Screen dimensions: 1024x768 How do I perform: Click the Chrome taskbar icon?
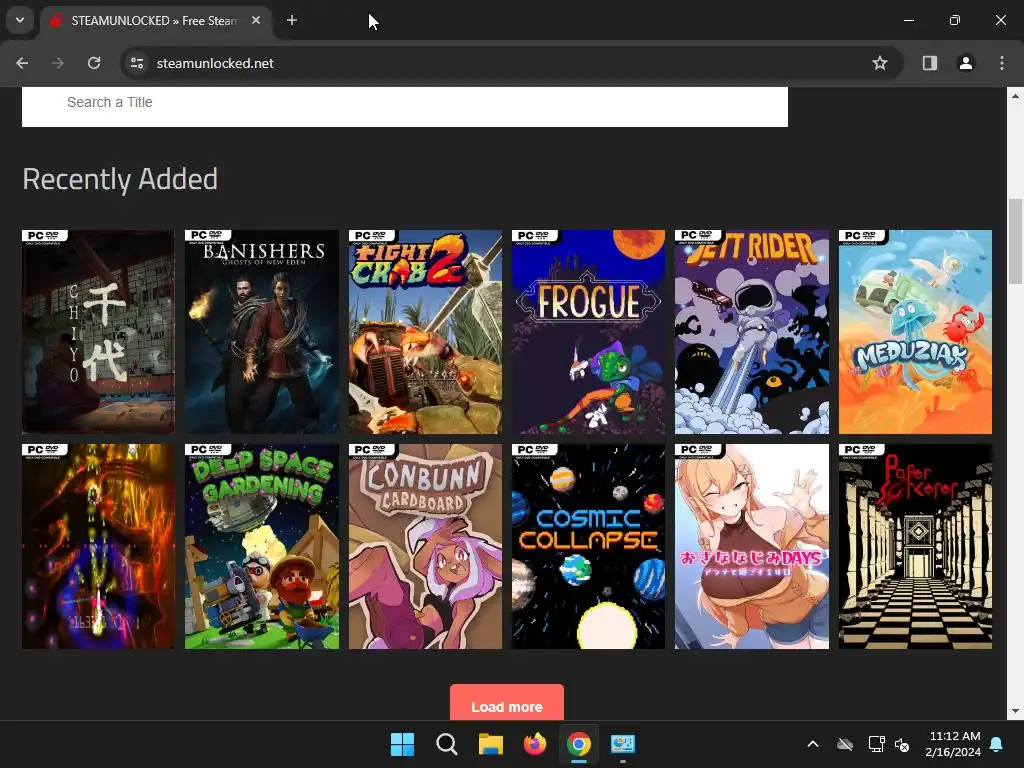click(579, 744)
